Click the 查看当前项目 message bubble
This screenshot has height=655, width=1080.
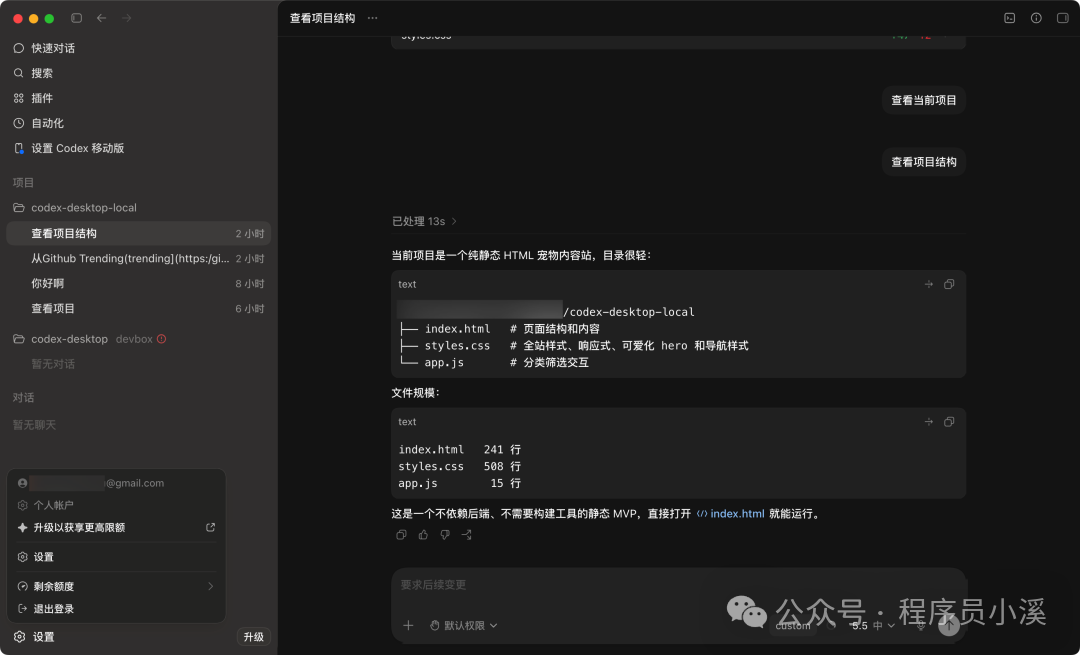924,100
